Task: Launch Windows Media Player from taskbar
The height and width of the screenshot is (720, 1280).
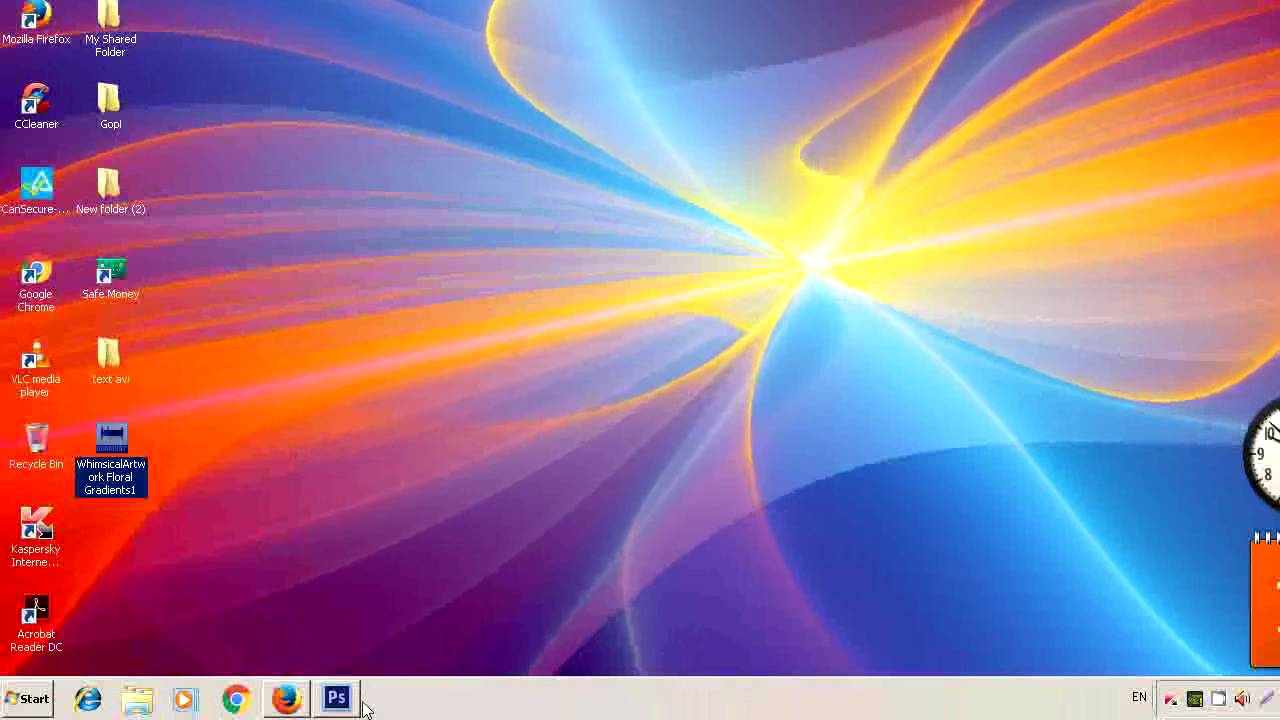Action: pyautogui.click(x=185, y=699)
